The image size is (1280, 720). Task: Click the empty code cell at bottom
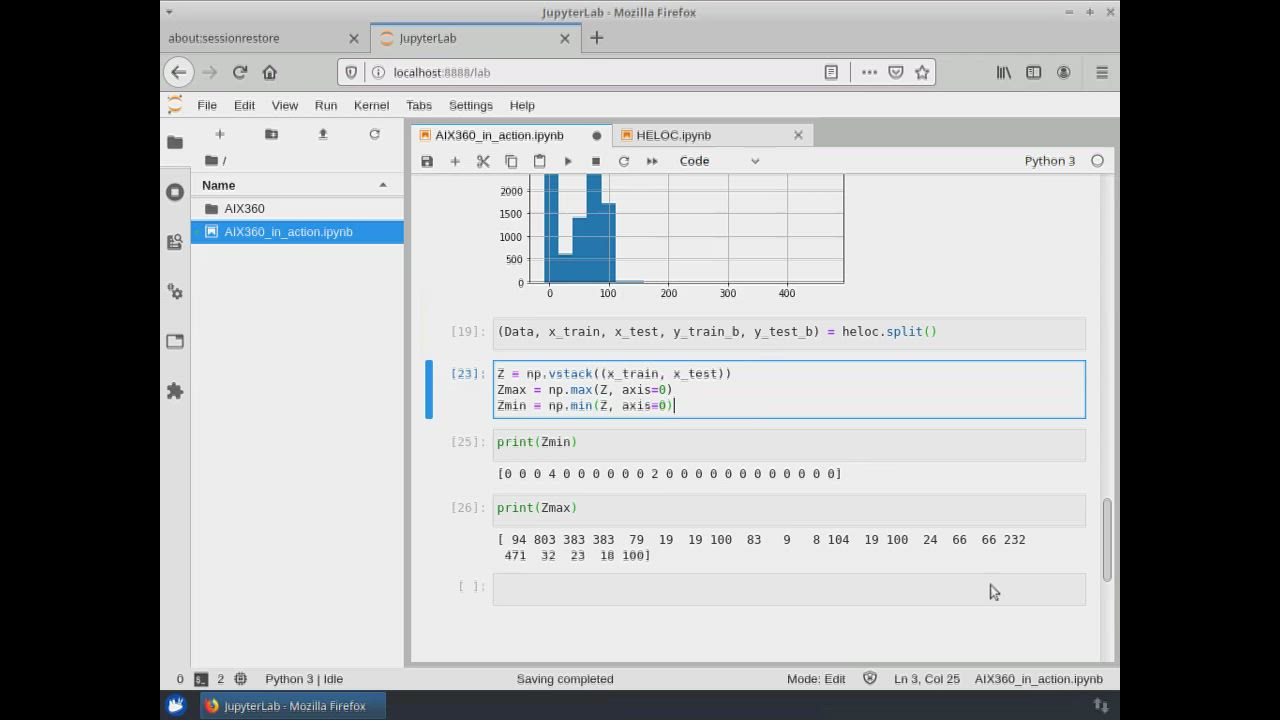(788, 589)
